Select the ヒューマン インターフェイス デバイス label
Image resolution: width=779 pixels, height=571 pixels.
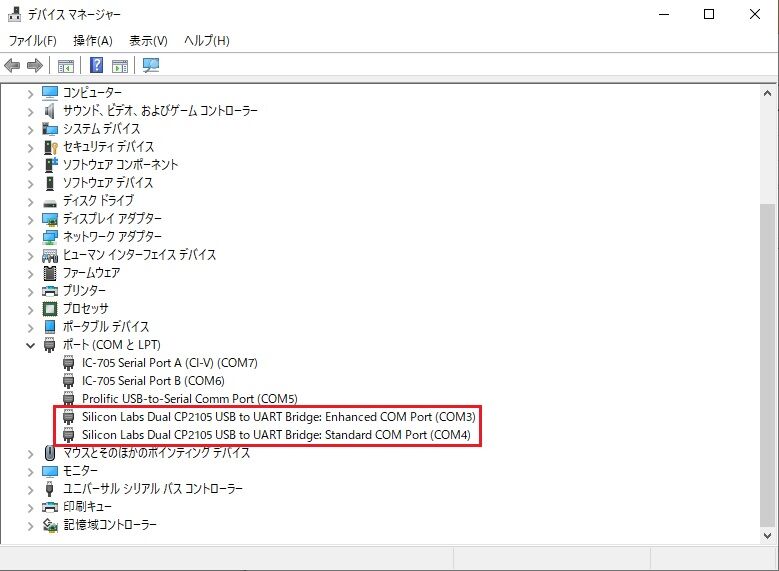[139, 255]
